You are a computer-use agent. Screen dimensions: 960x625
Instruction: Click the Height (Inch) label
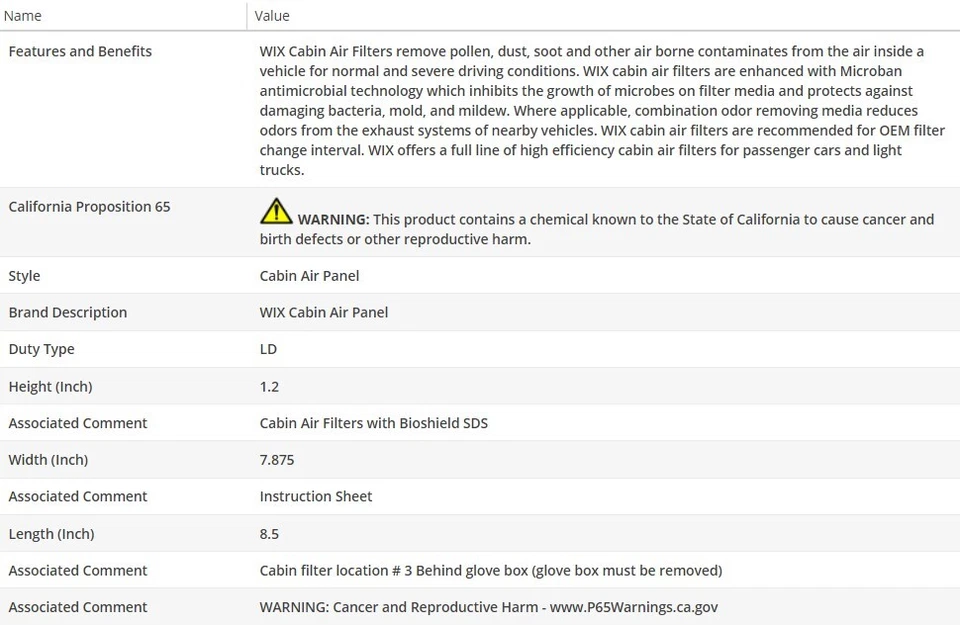tap(50, 386)
